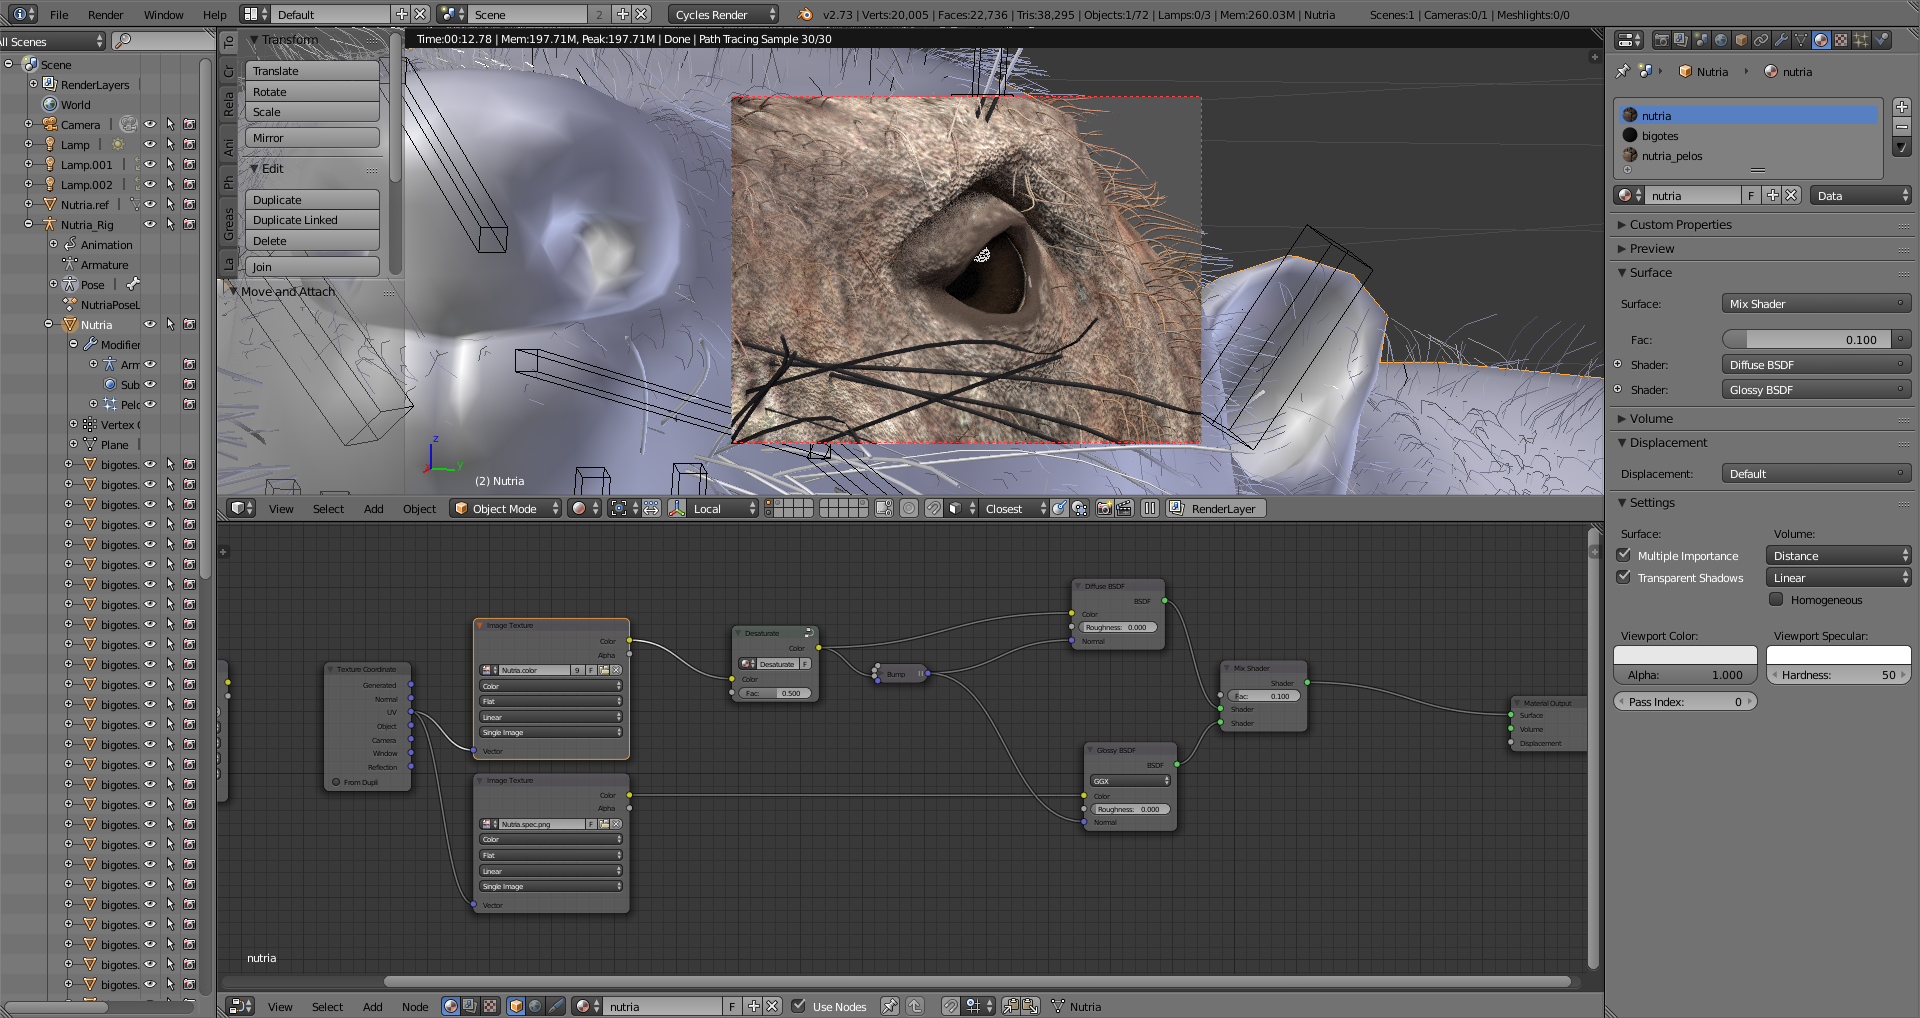Viewport: 1920px width, 1018px height.
Task: Open the Cycles Render engine dropdown
Action: pyautogui.click(x=723, y=14)
